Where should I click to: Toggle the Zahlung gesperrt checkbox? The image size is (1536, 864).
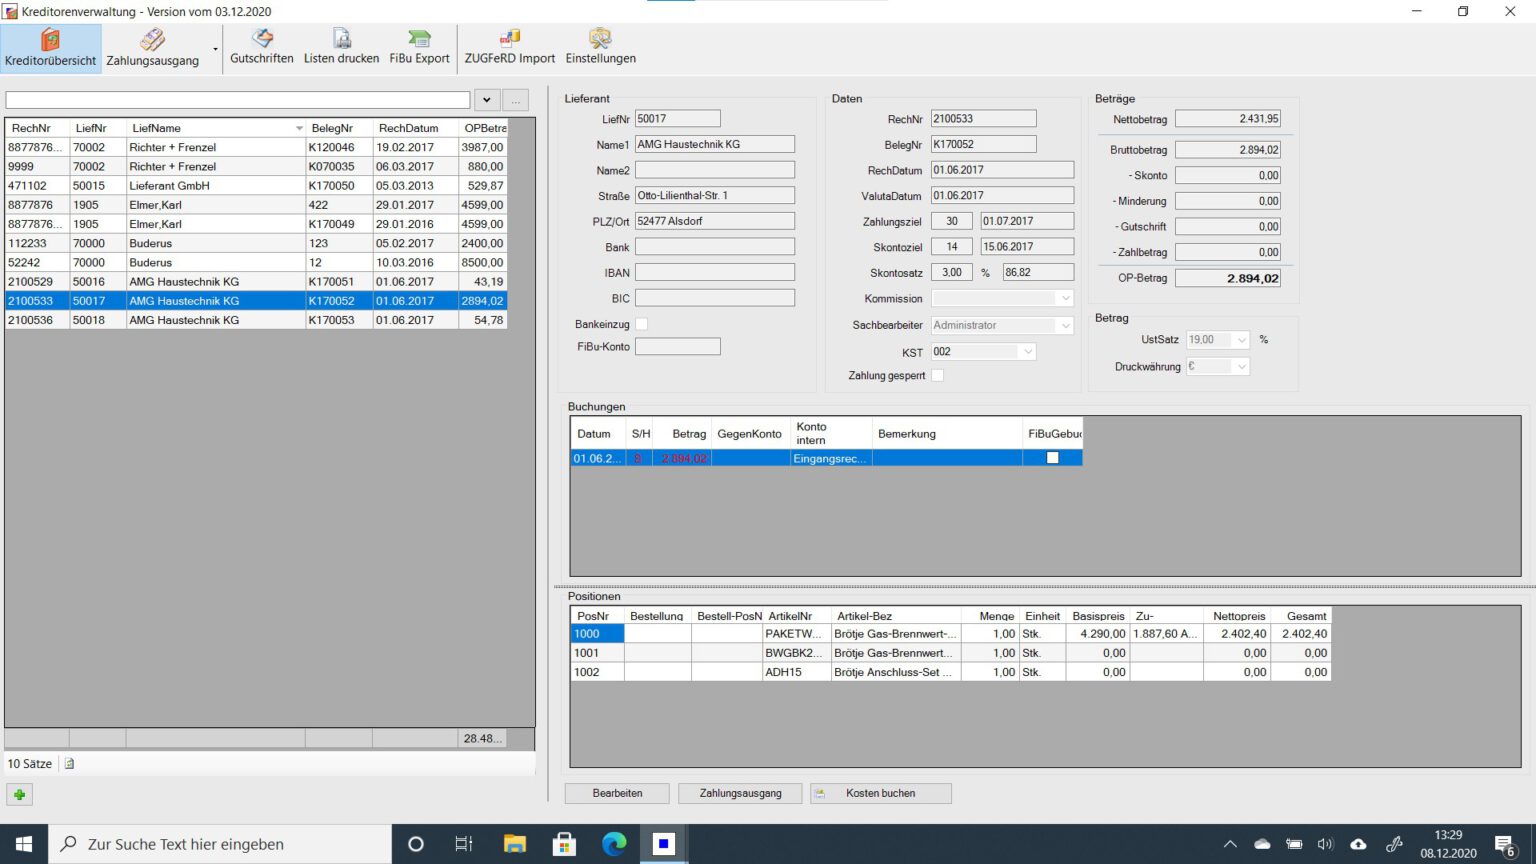click(938, 376)
